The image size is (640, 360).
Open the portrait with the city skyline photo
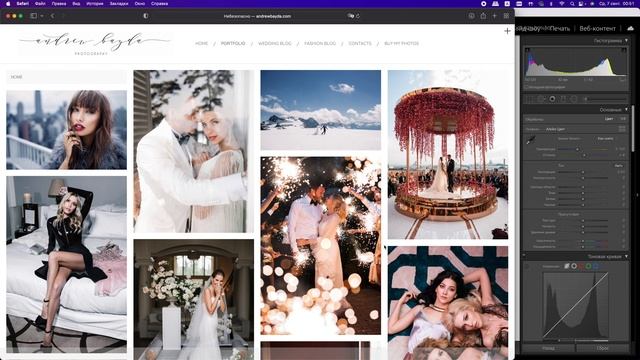tap(67, 130)
